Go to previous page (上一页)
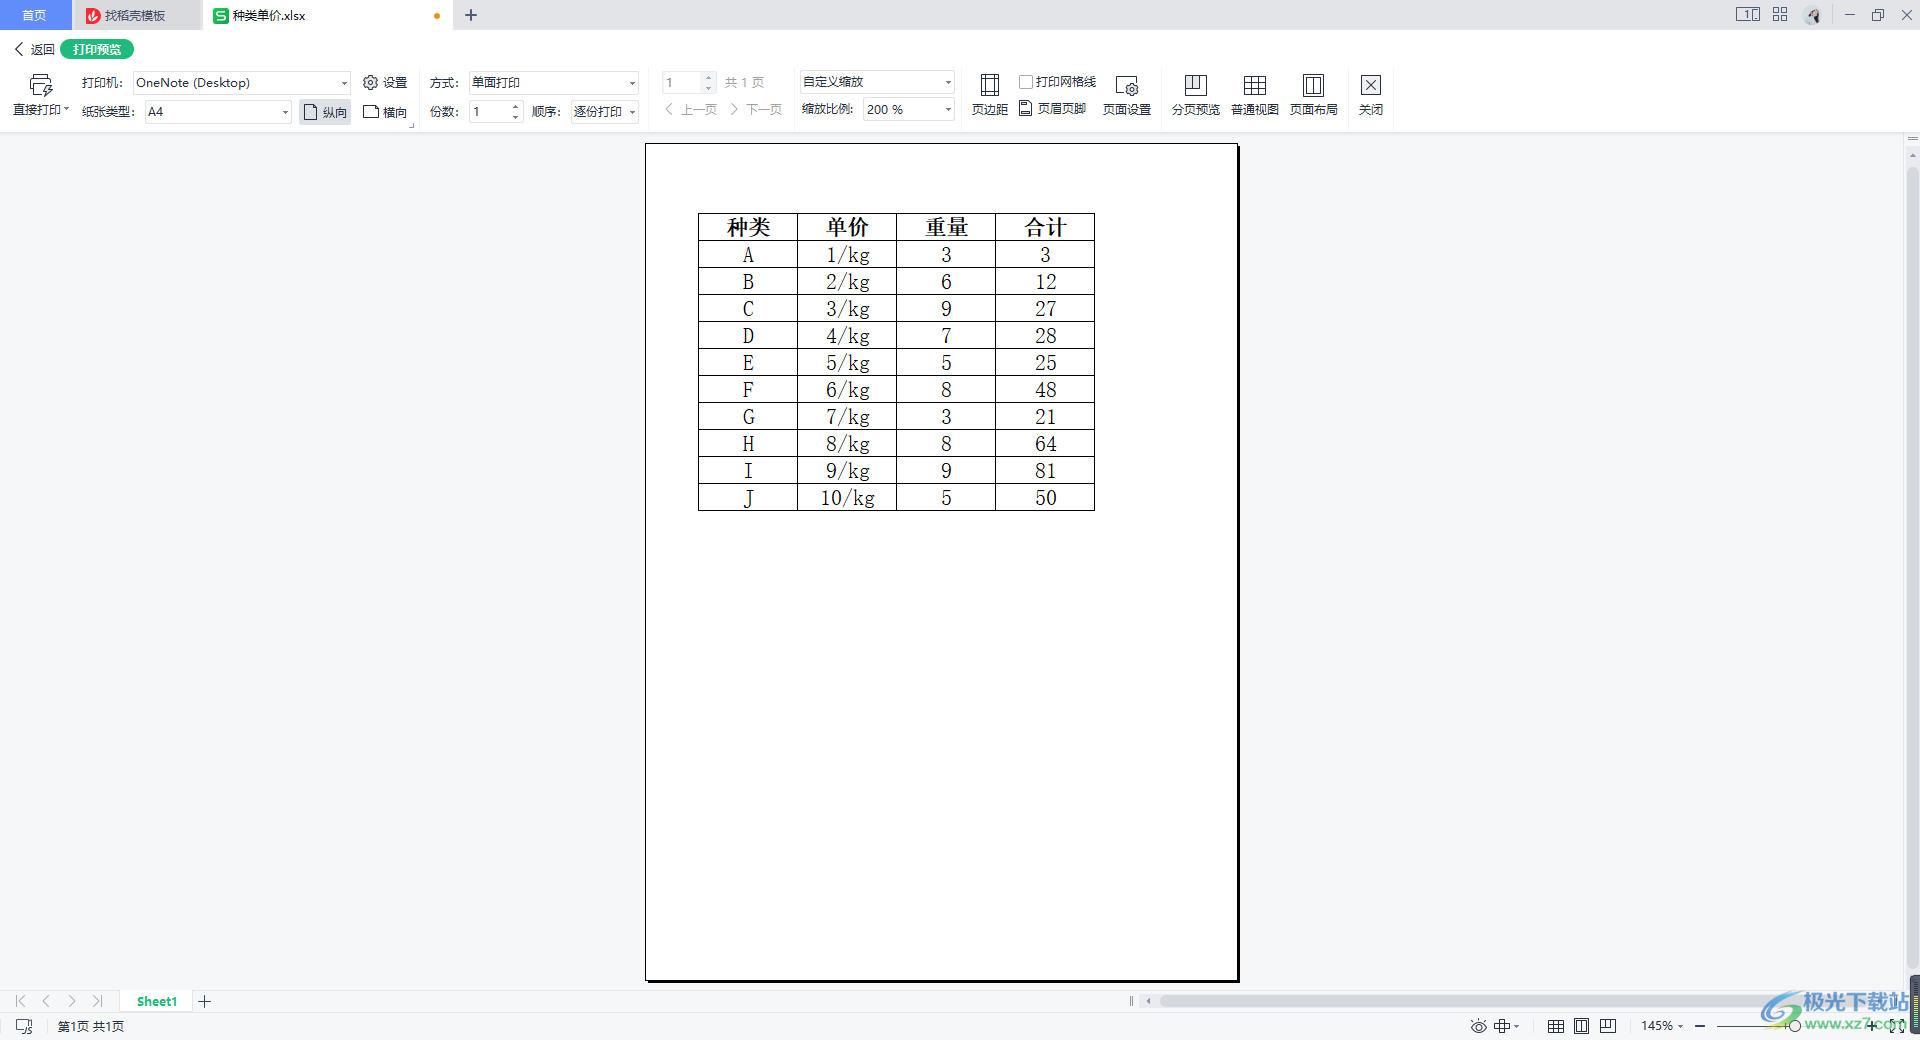1920x1040 pixels. pos(691,110)
